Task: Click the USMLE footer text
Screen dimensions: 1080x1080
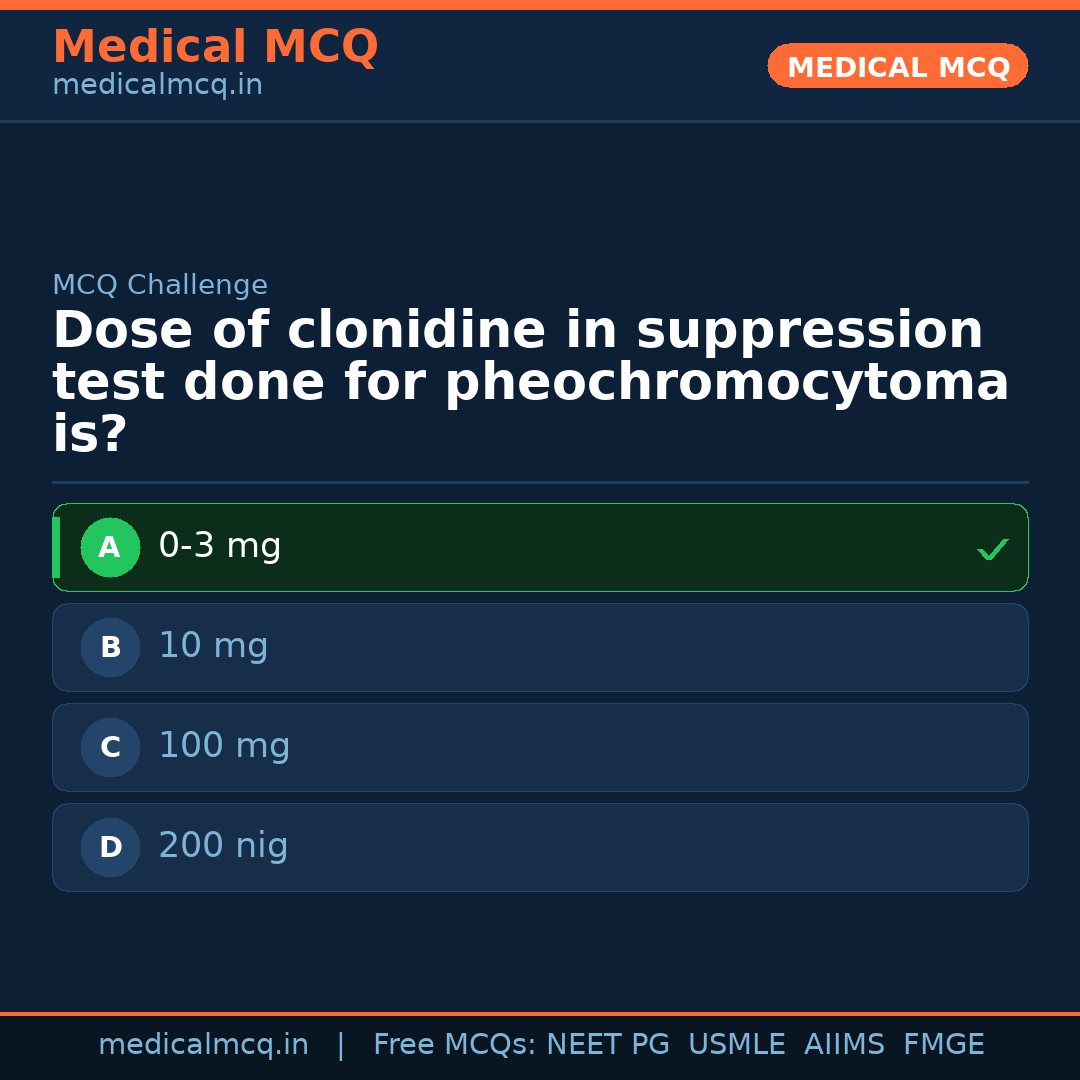Action: 736,1045
